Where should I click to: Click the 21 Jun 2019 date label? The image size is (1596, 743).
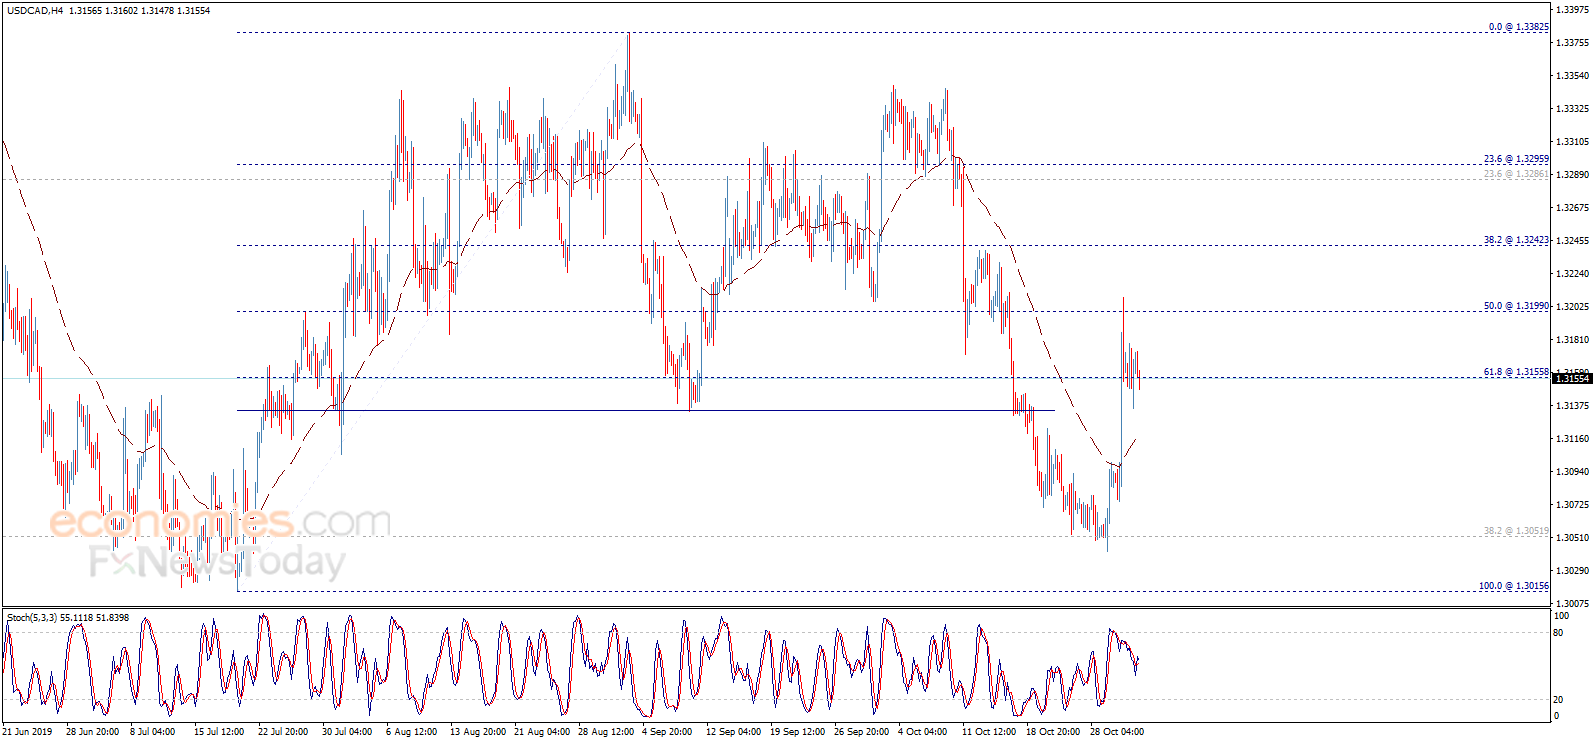[x=27, y=732]
